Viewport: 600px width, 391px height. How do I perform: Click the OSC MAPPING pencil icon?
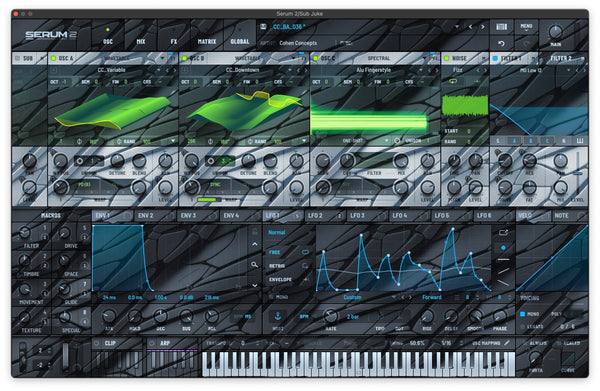point(507,343)
